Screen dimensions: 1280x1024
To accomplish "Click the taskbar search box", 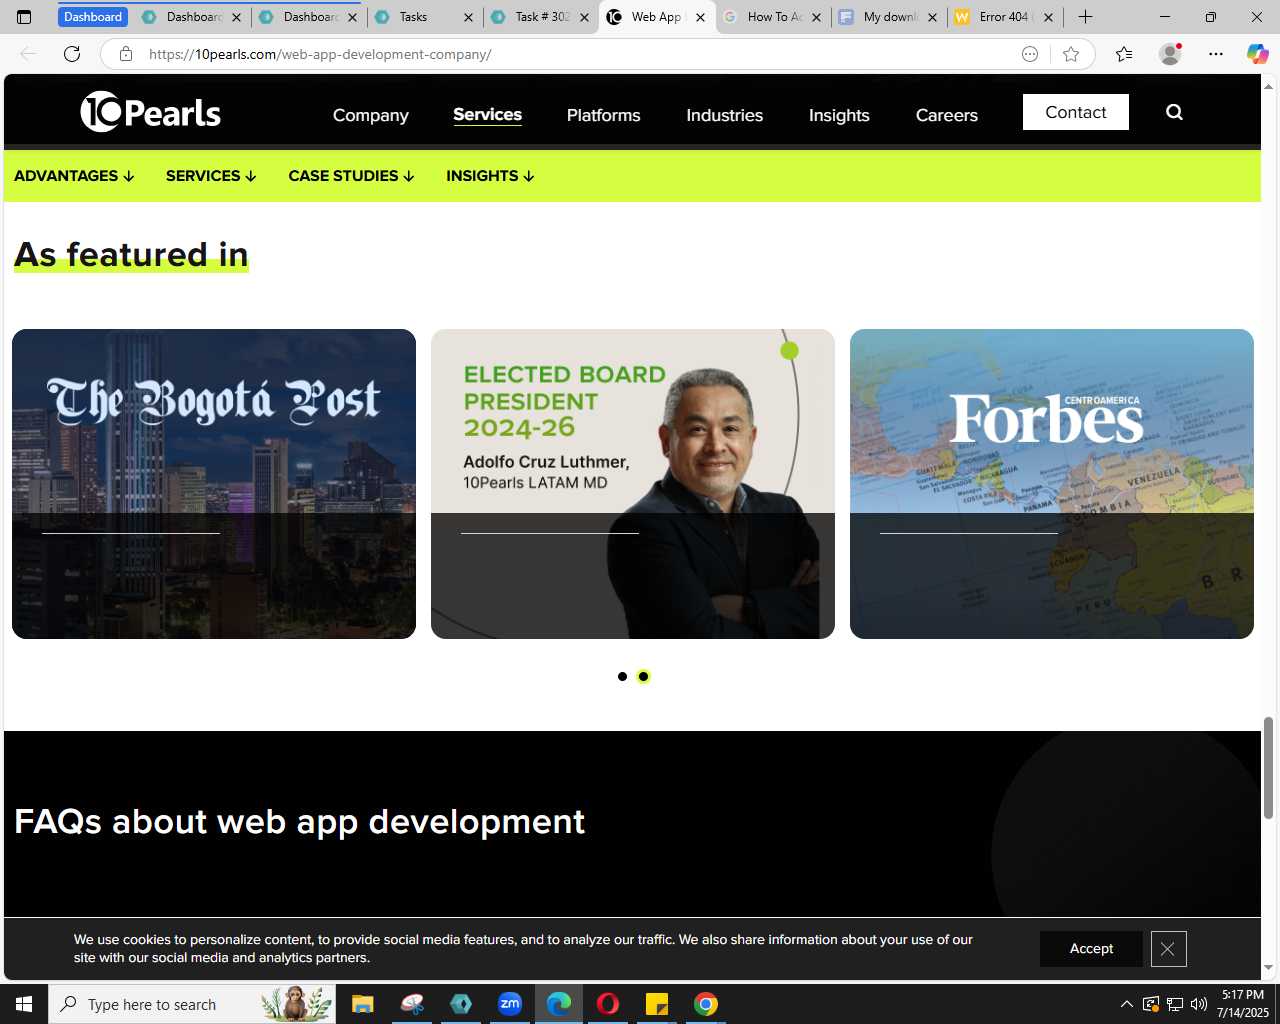I will [192, 1004].
